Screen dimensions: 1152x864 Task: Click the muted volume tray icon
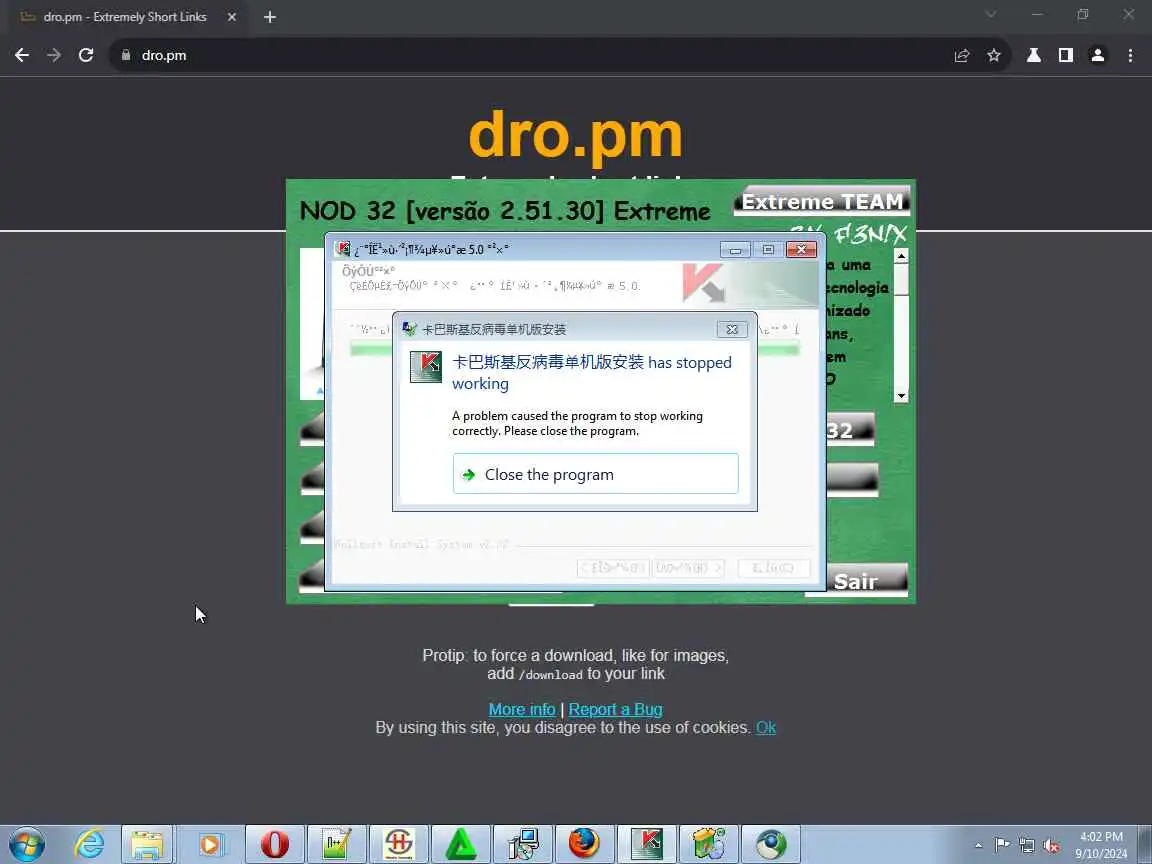pyautogui.click(x=1051, y=845)
